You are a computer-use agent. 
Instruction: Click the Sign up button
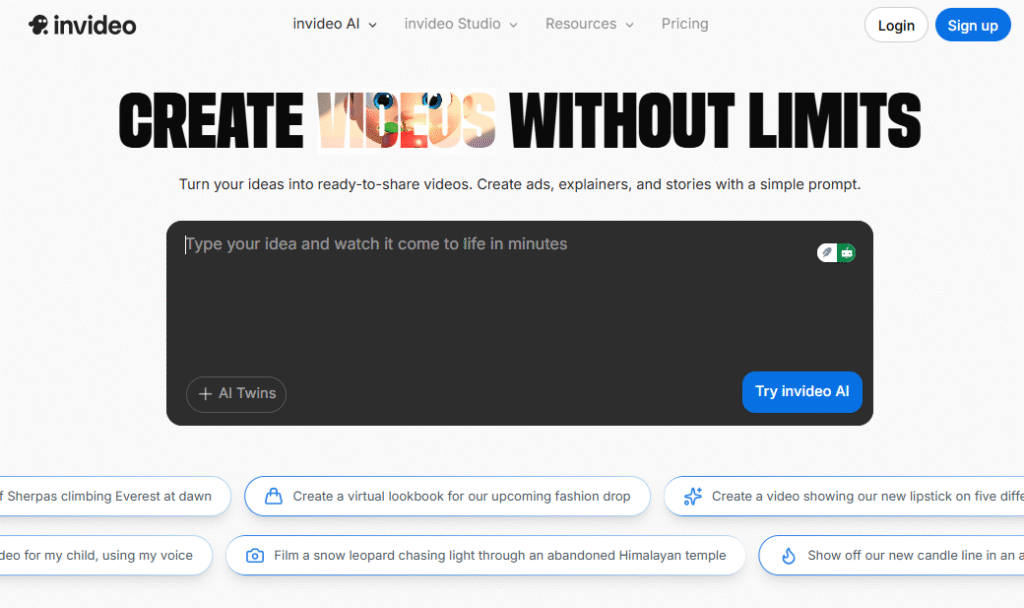click(x=972, y=24)
